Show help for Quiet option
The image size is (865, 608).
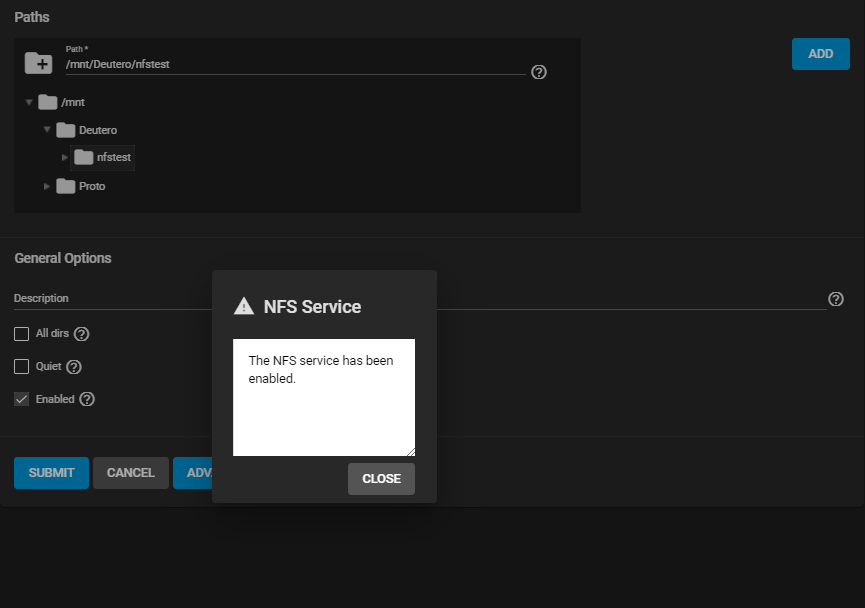pos(73,367)
